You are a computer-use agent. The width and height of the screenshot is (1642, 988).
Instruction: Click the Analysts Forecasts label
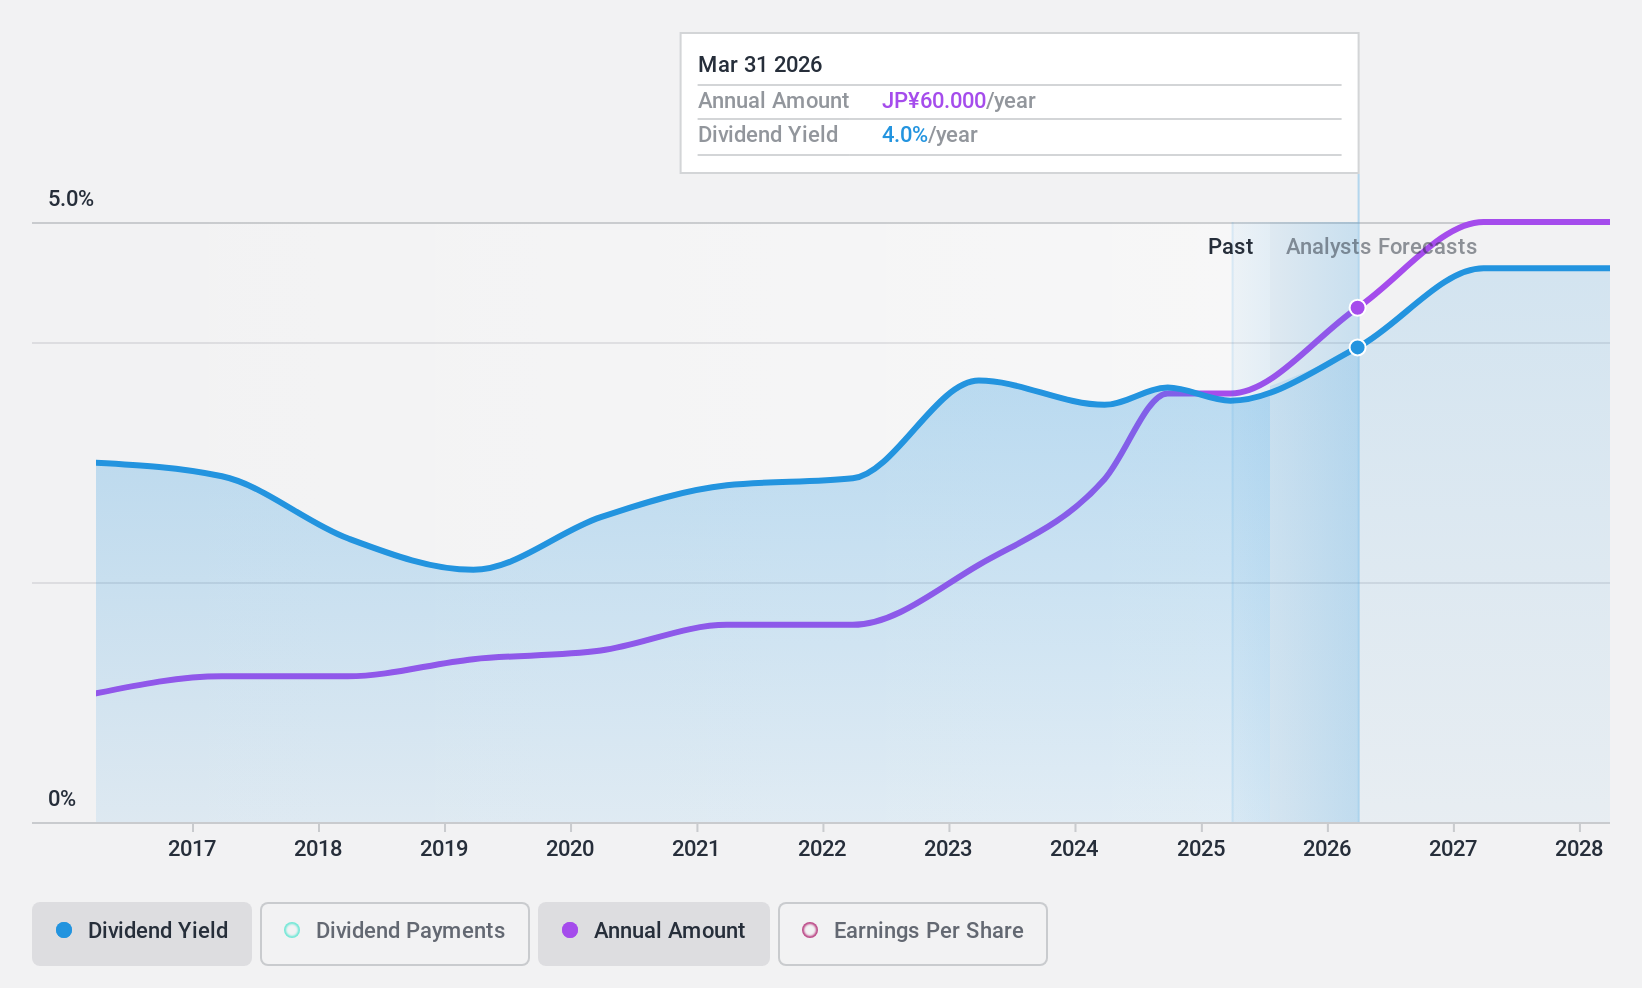tap(1381, 247)
